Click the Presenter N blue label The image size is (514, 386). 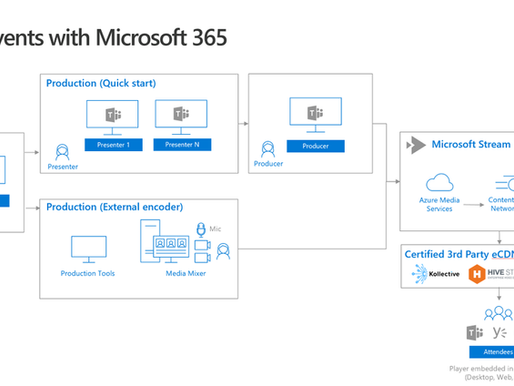[182, 145]
